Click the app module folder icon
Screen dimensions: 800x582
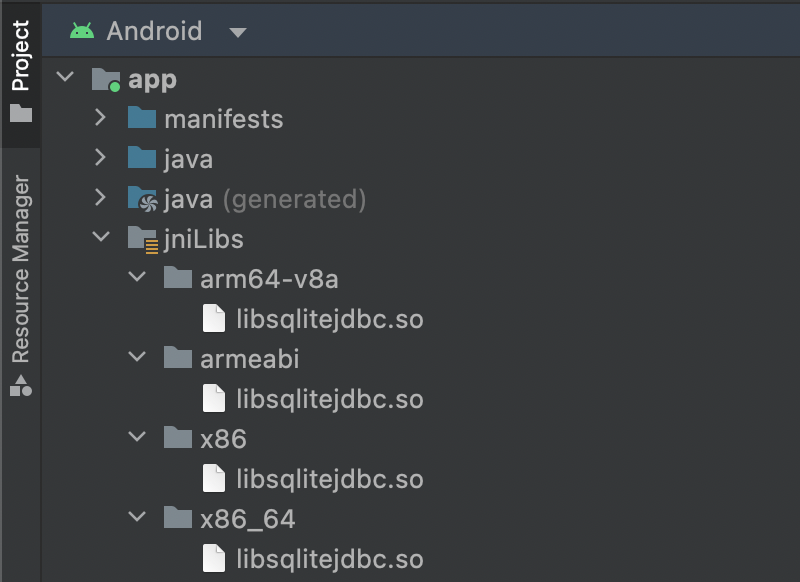[x=105, y=79]
